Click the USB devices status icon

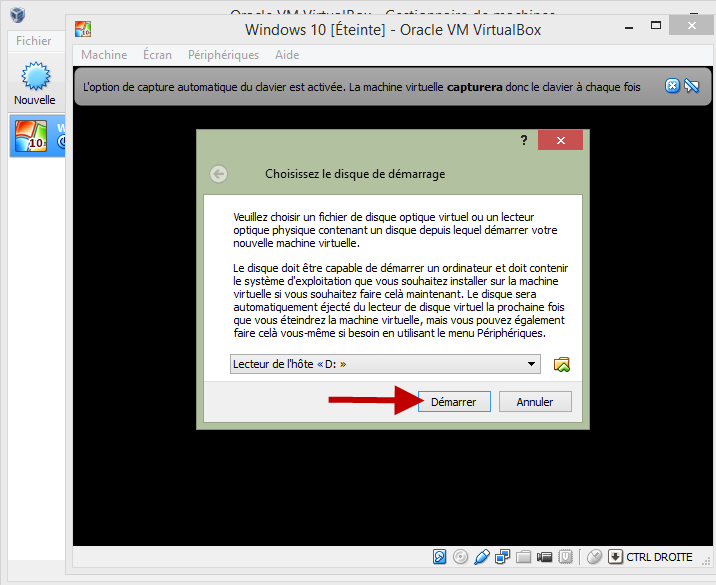pyautogui.click(x=482, y=557)
